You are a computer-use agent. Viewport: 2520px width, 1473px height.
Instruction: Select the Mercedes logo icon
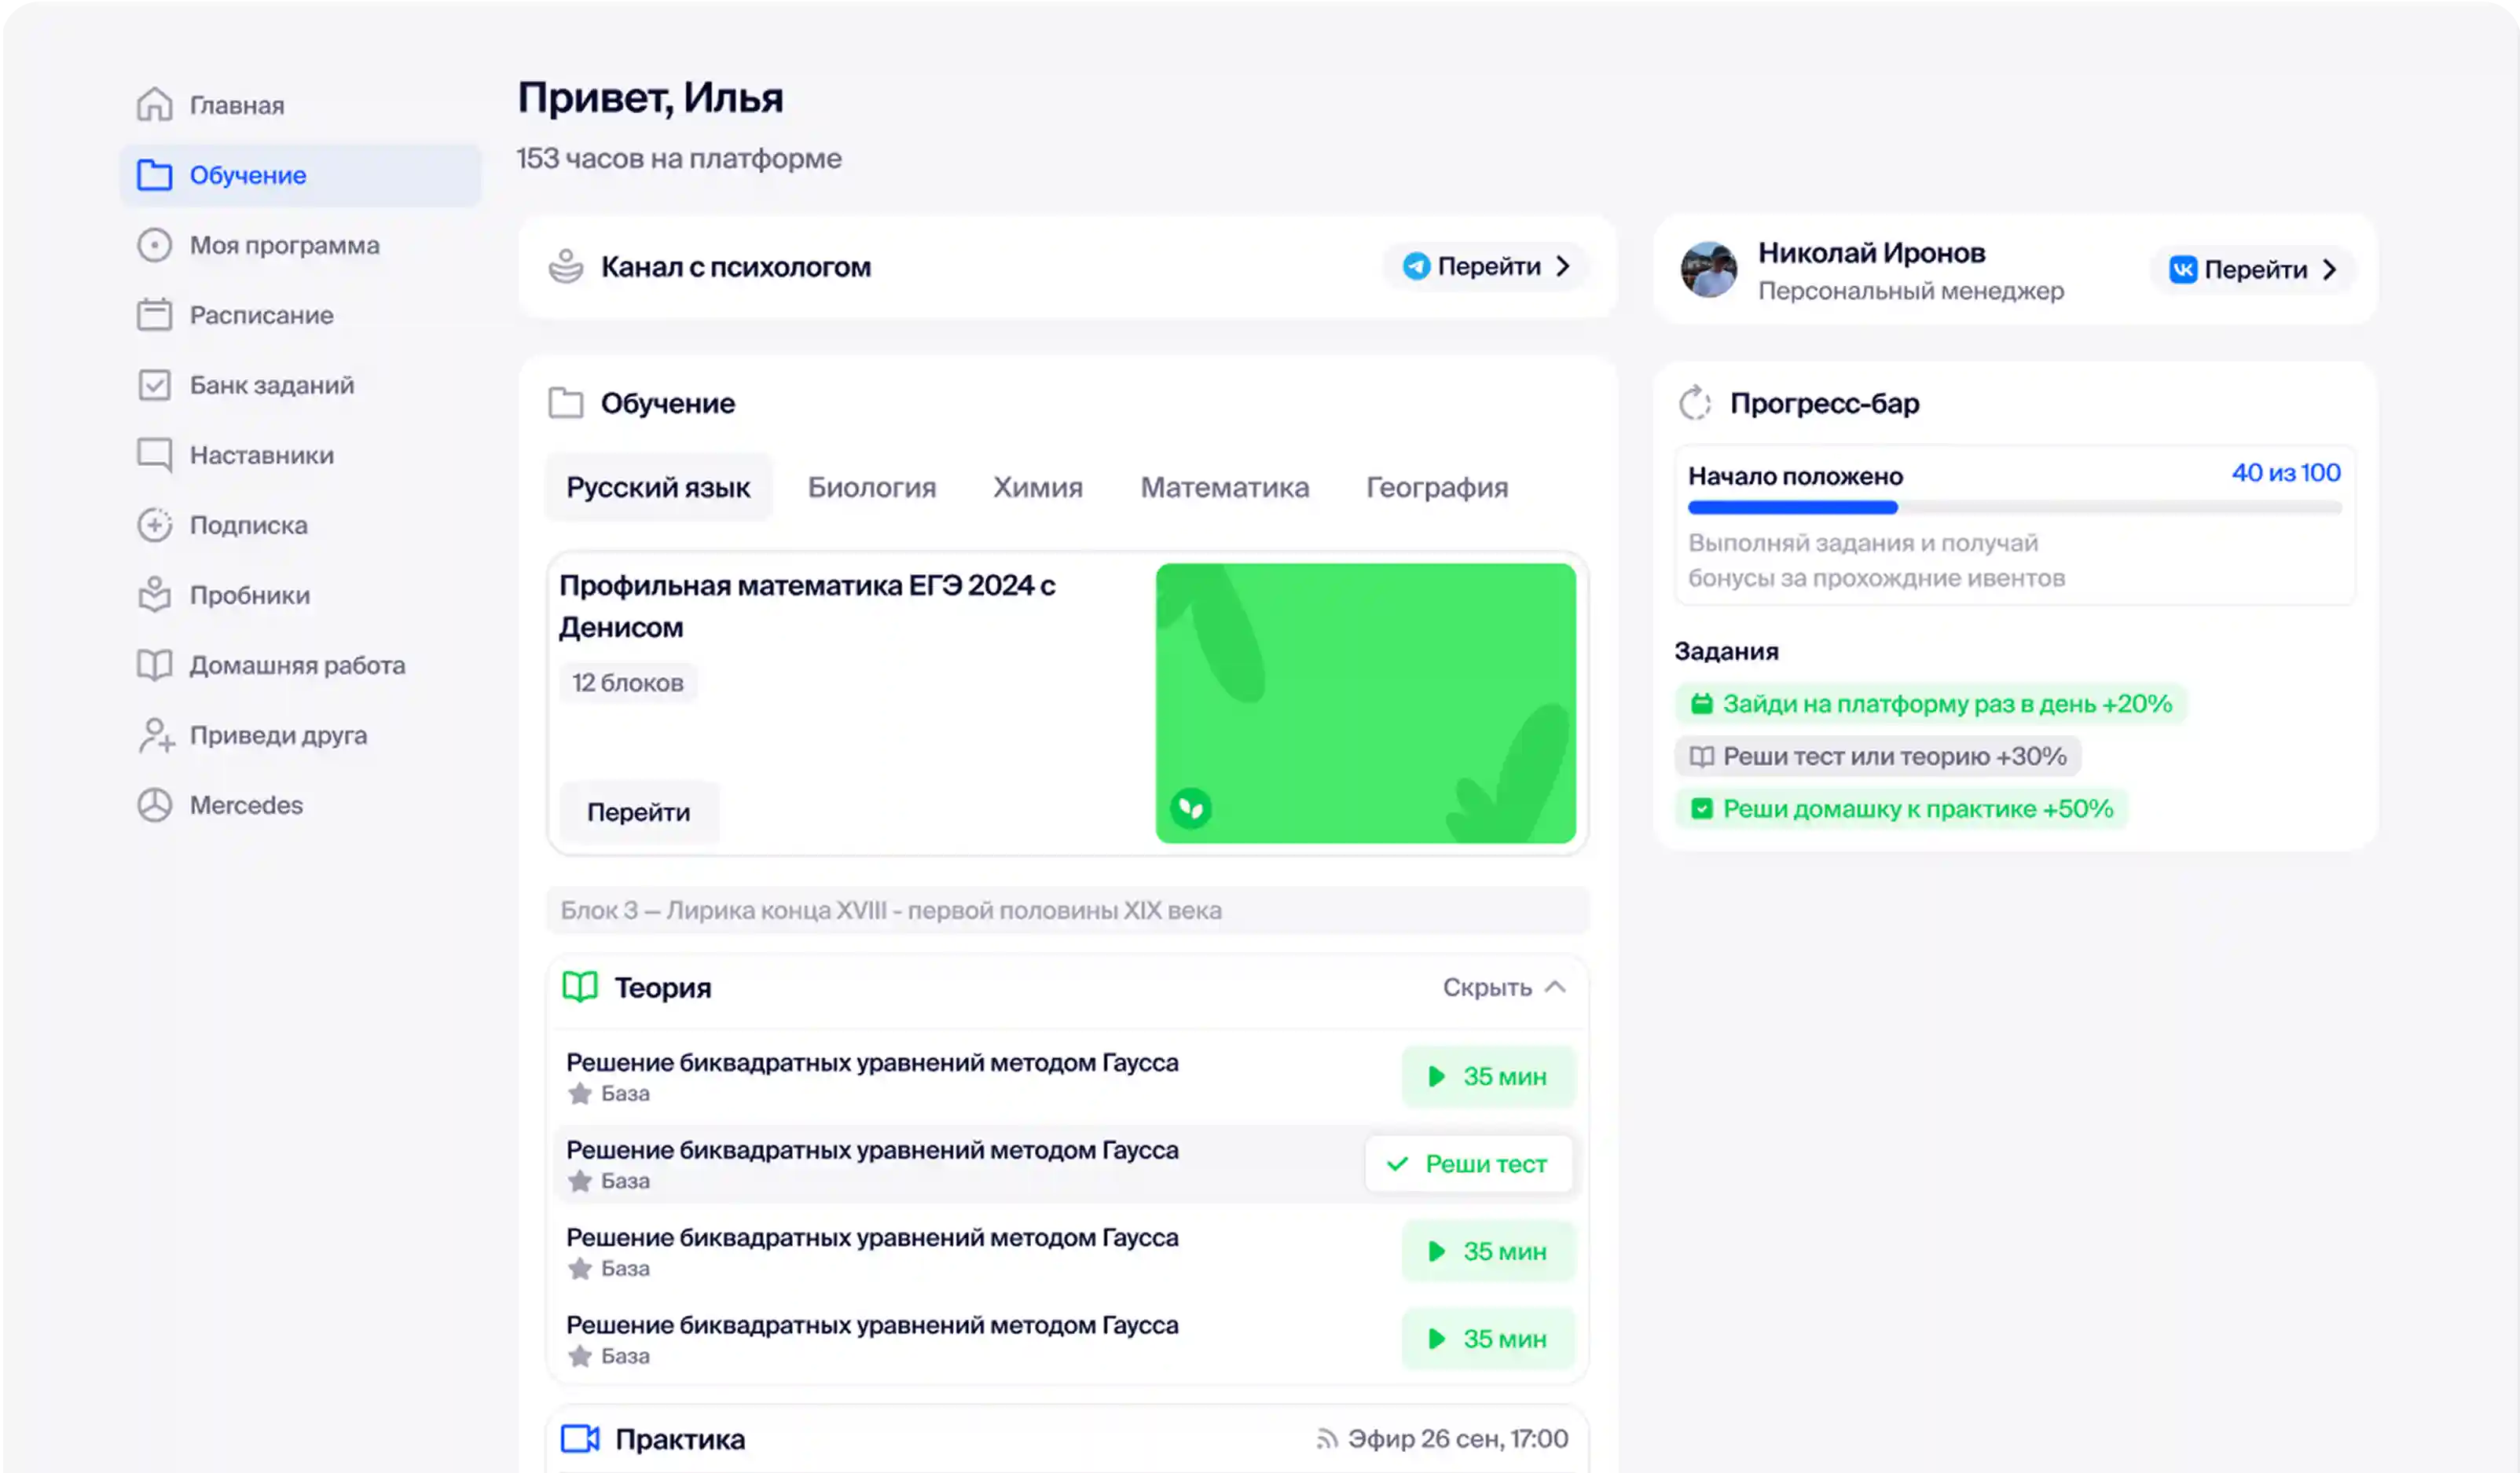tap(154, 804)
